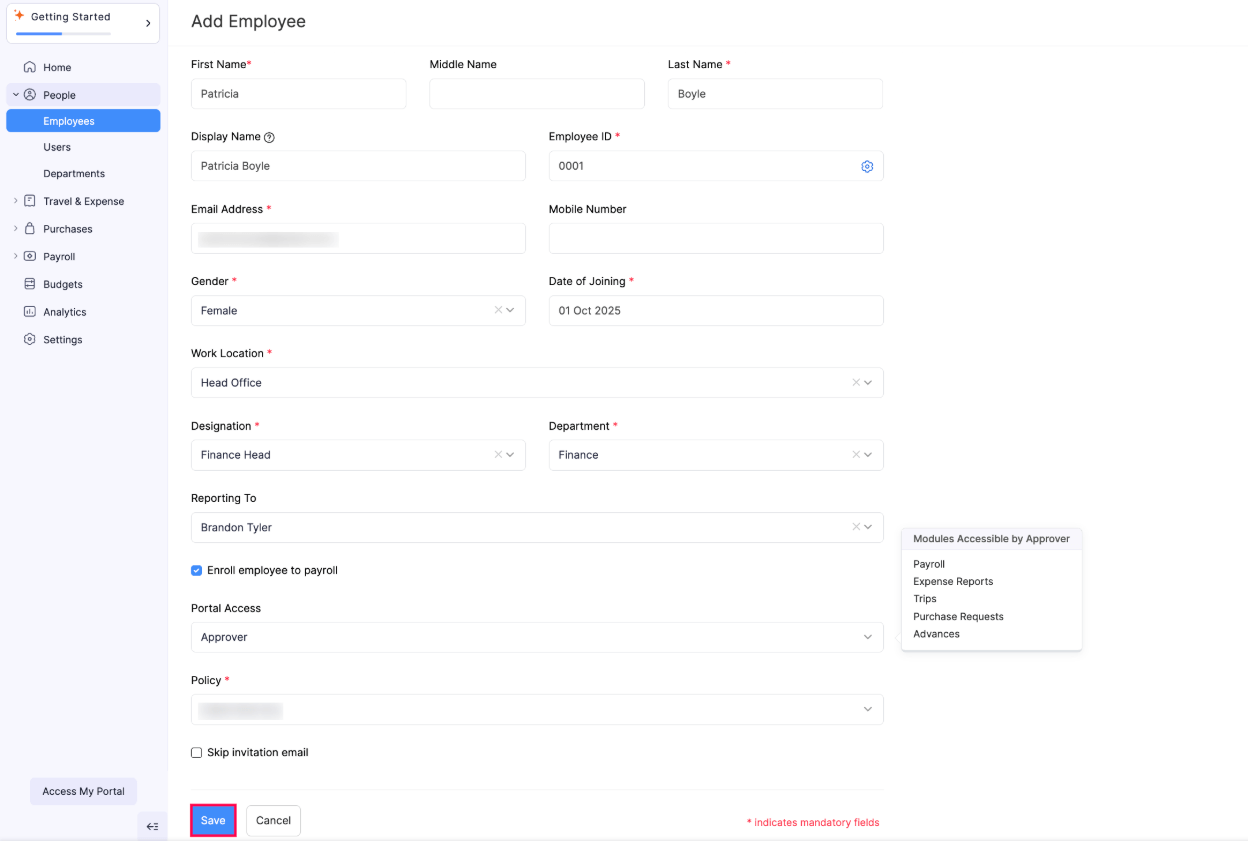Expand Travel & Expense in the sidebar
Viewport: 1260px width, 842px height.
click(16, 201)
